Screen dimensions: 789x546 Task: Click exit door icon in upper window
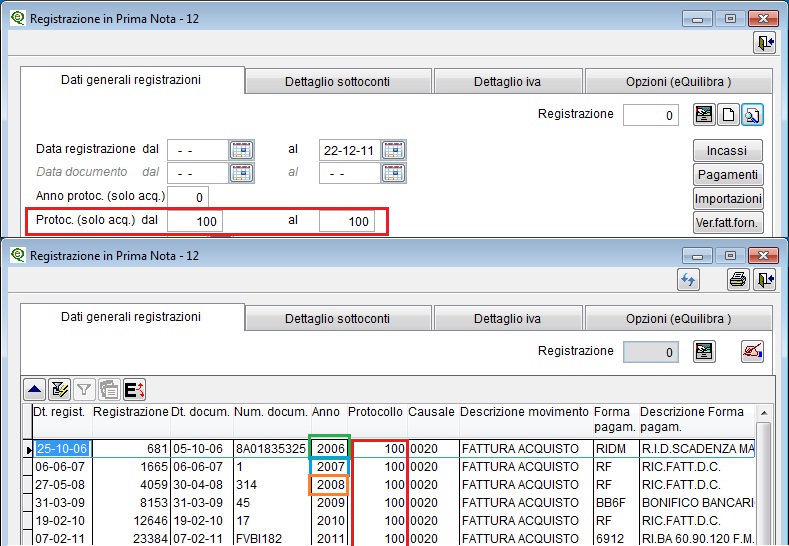(x=764, y=43)
